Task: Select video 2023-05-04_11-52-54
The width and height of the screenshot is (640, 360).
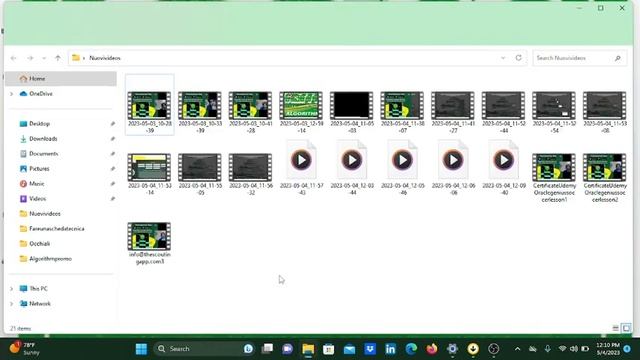Action: pyautogui.click(x=554, y=112)
